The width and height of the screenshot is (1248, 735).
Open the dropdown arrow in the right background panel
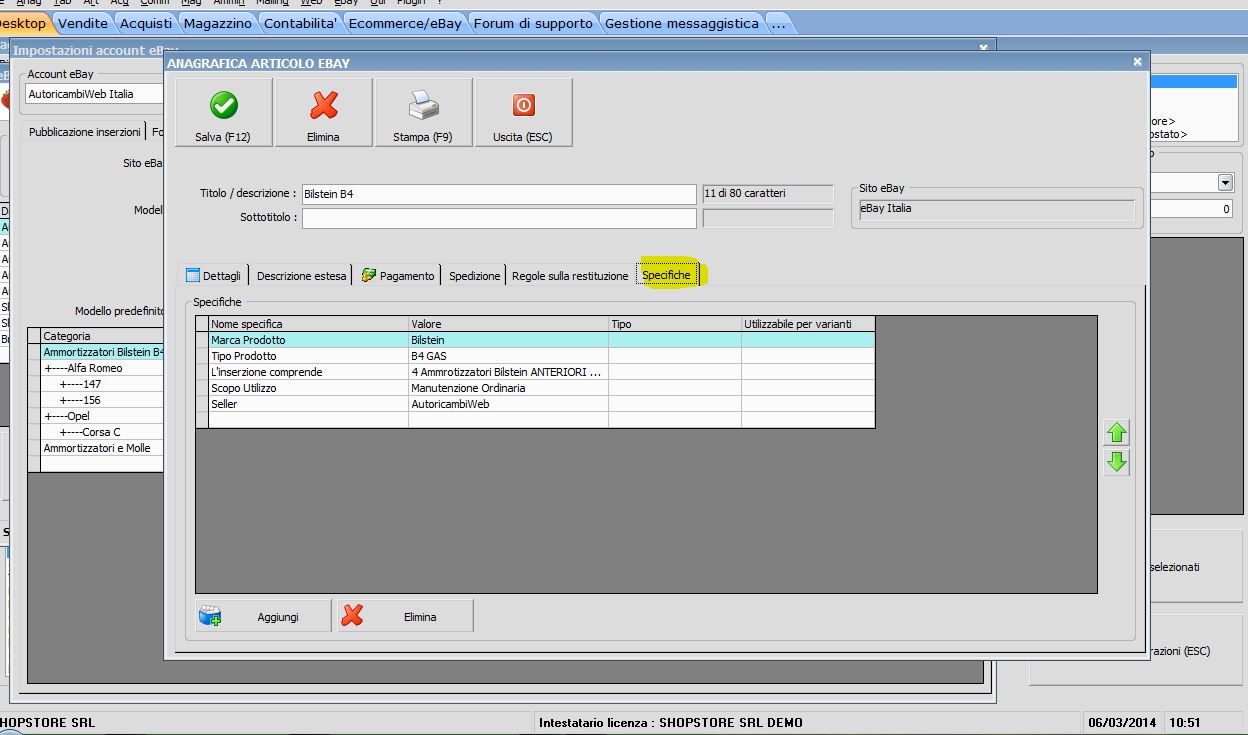1225,183
